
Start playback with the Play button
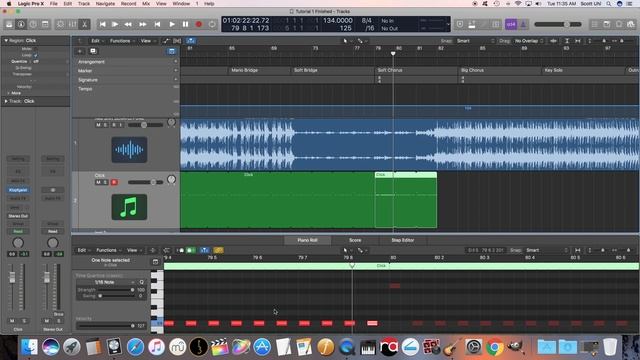172,24
